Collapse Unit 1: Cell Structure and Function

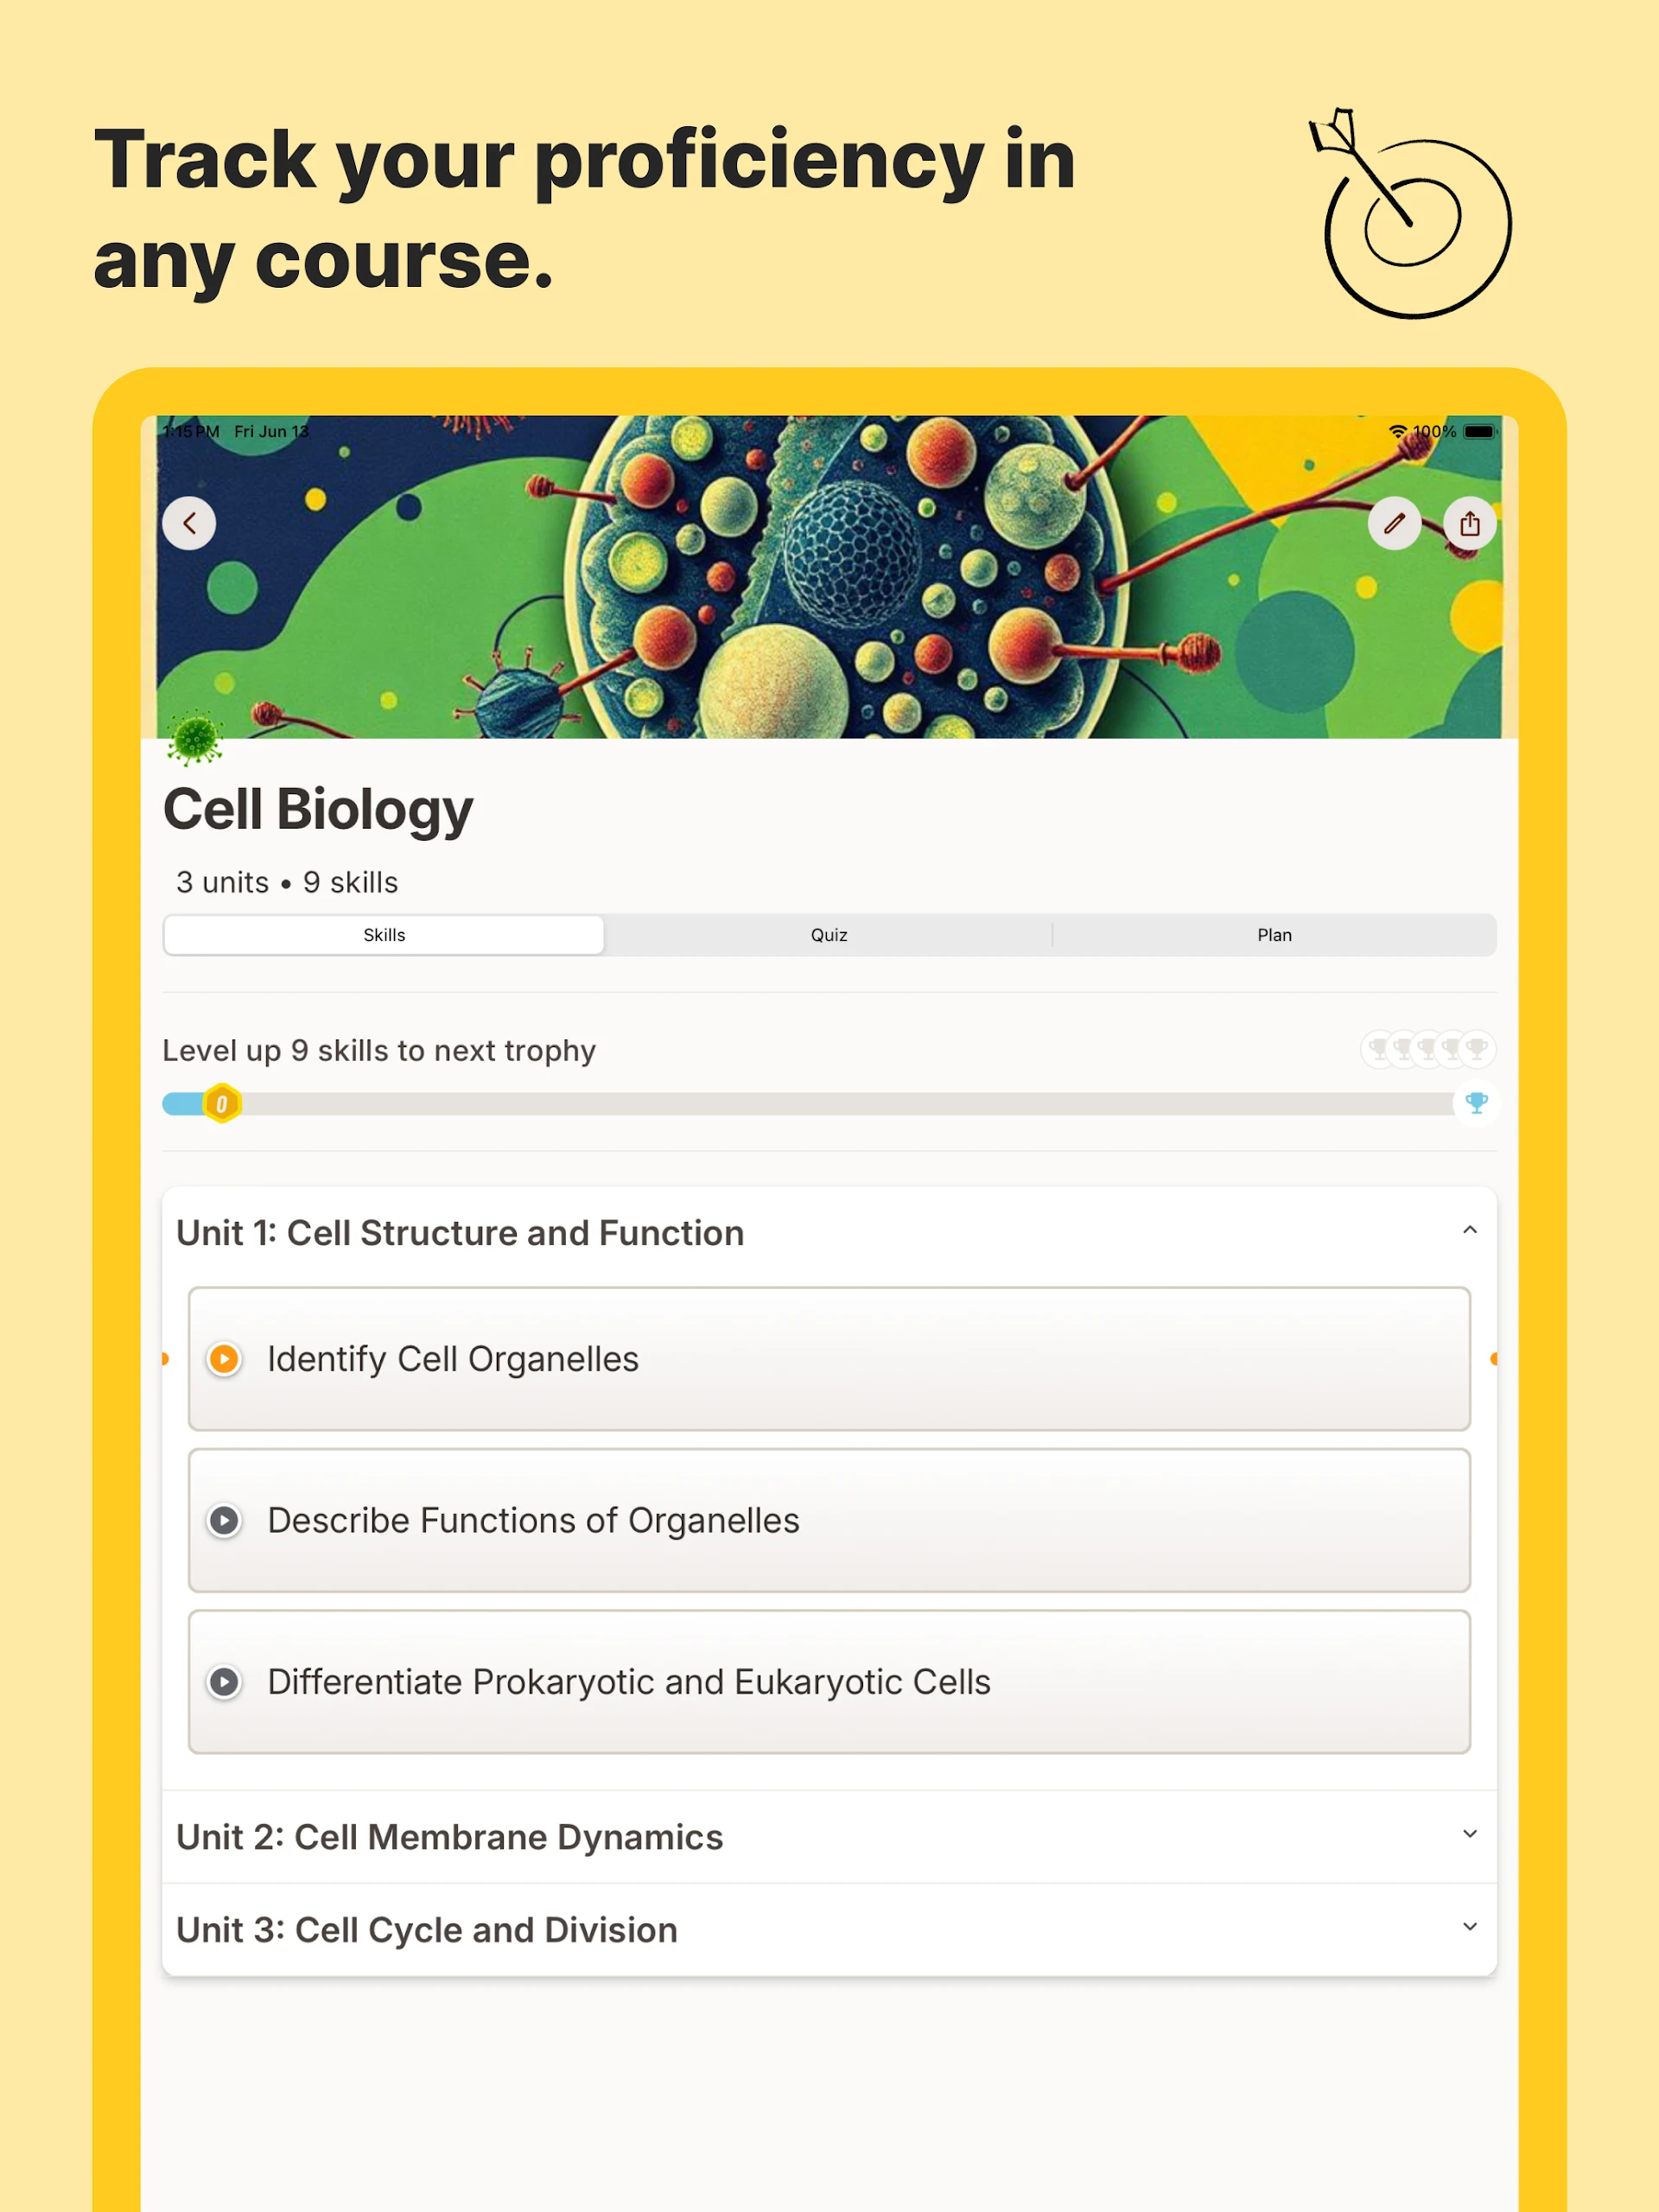(x=1469, y=1231)
